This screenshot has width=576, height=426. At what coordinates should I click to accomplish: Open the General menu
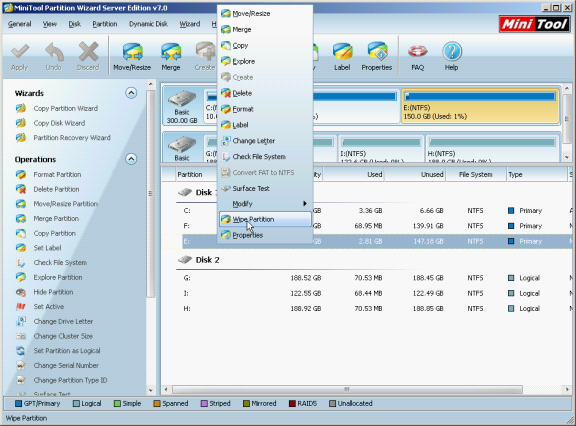[19, 24]
